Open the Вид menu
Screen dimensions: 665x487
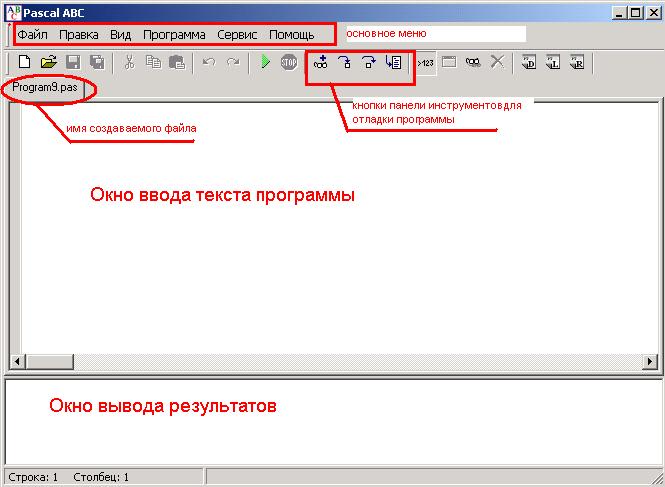point(120,34)
